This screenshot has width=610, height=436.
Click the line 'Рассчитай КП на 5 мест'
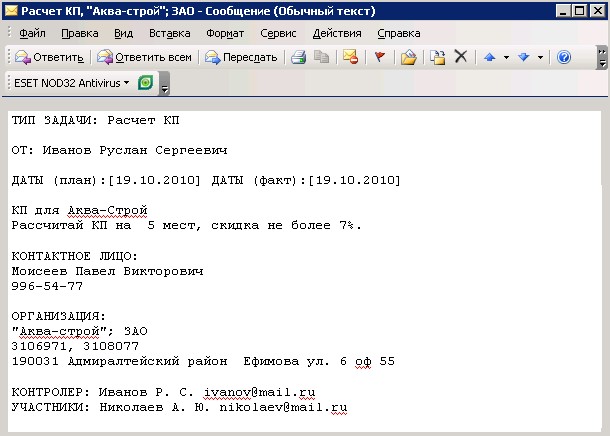106,226
